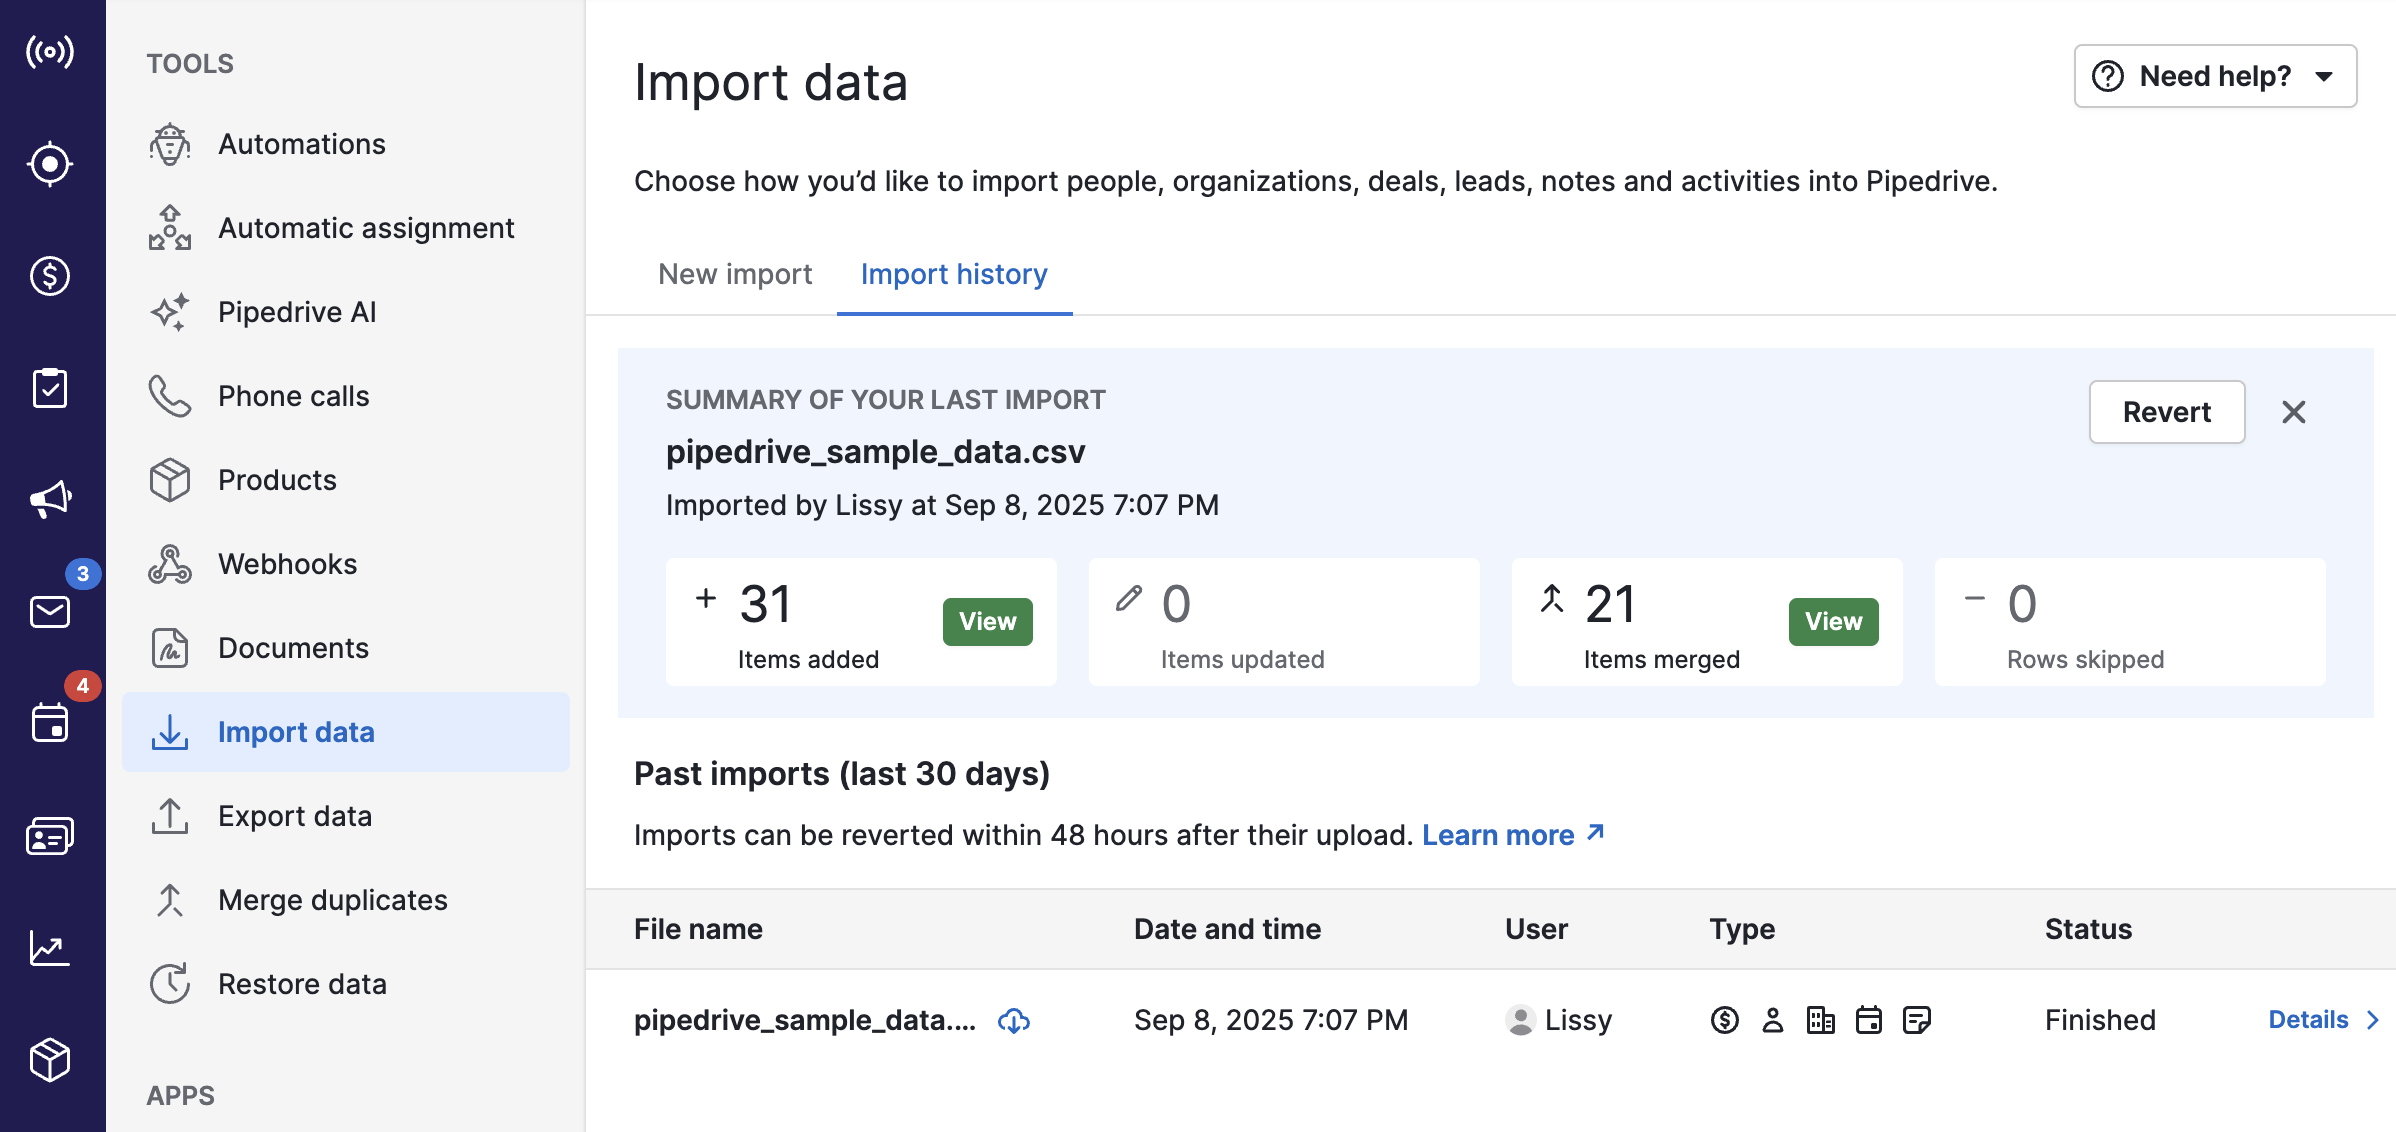
Task: Open Products in the Tools menu
Action: point(346,480)
